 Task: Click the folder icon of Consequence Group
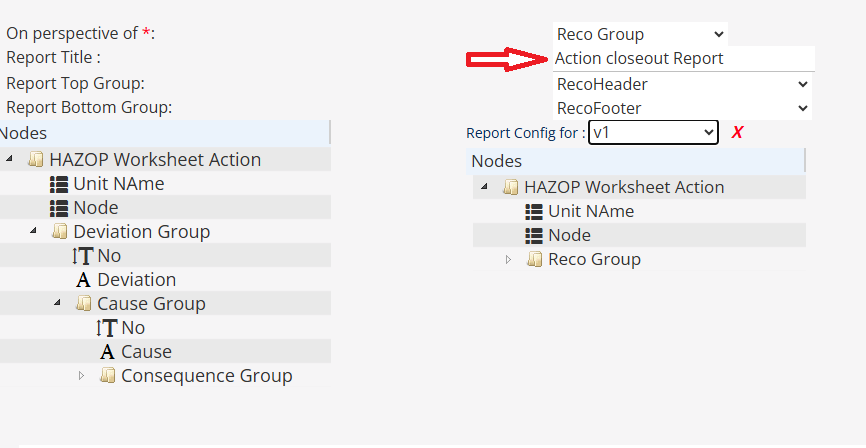click(108, 376)
